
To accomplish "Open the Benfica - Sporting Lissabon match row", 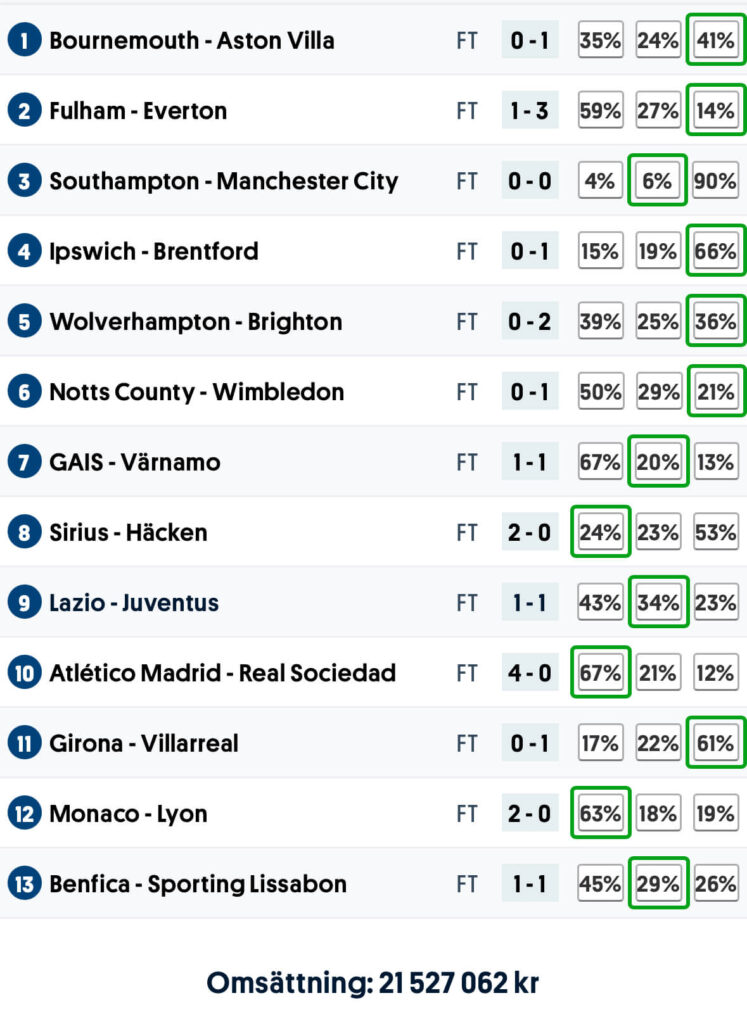I will pyautogui.click(x=198, y=884).
